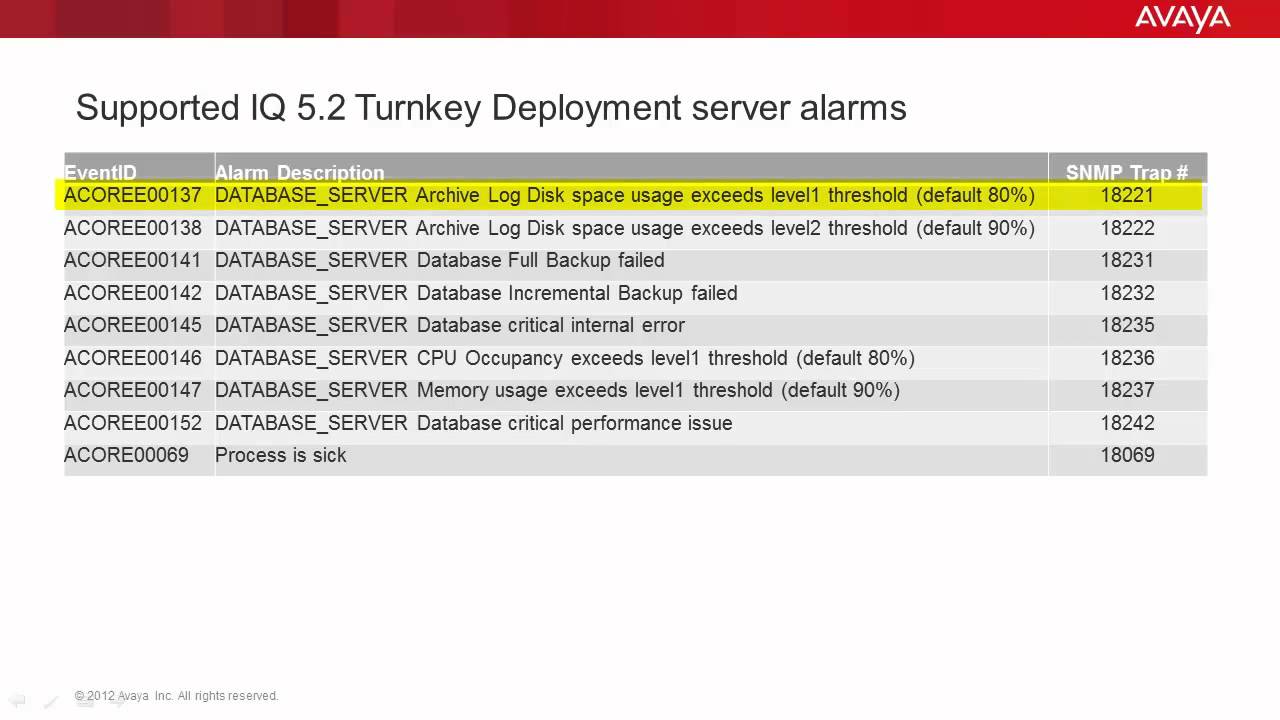Click the Avaya logo in the header
Image resolution: width=1280 pixels, height=720 pixels.
pyautogui.click(x=1182, y=19)
